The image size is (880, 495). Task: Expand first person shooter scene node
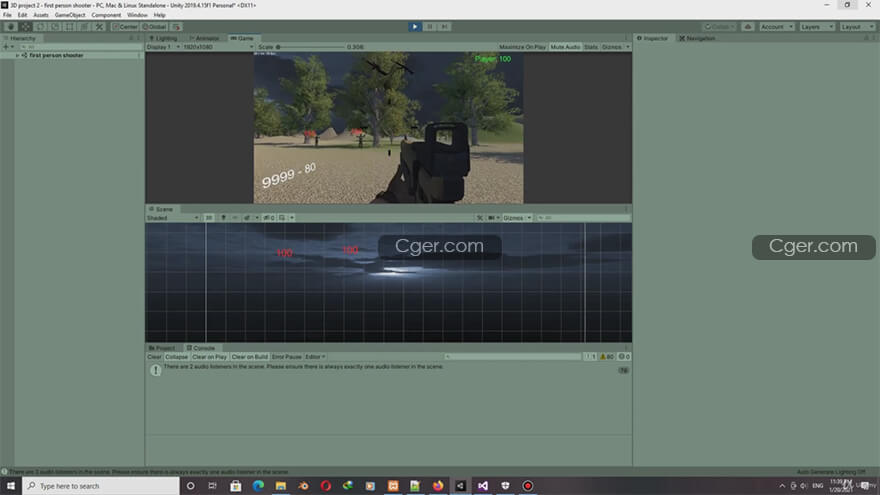pos(17,56)
